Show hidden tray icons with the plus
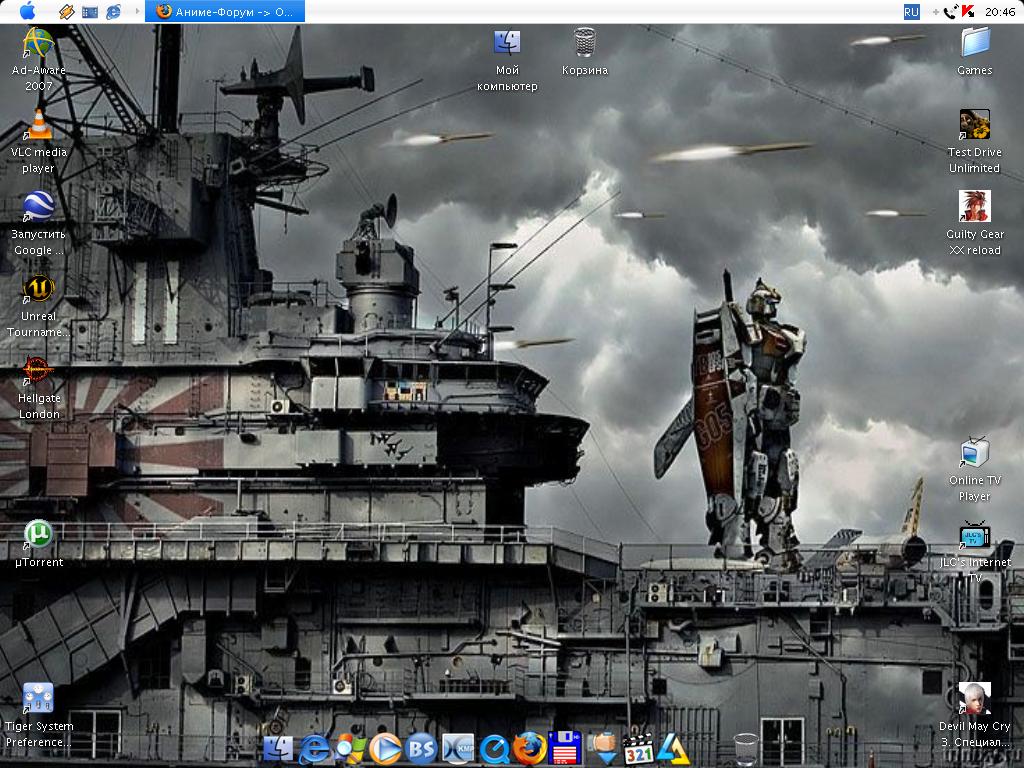This screenshot has width=1024, height=768. pos(936,12)
